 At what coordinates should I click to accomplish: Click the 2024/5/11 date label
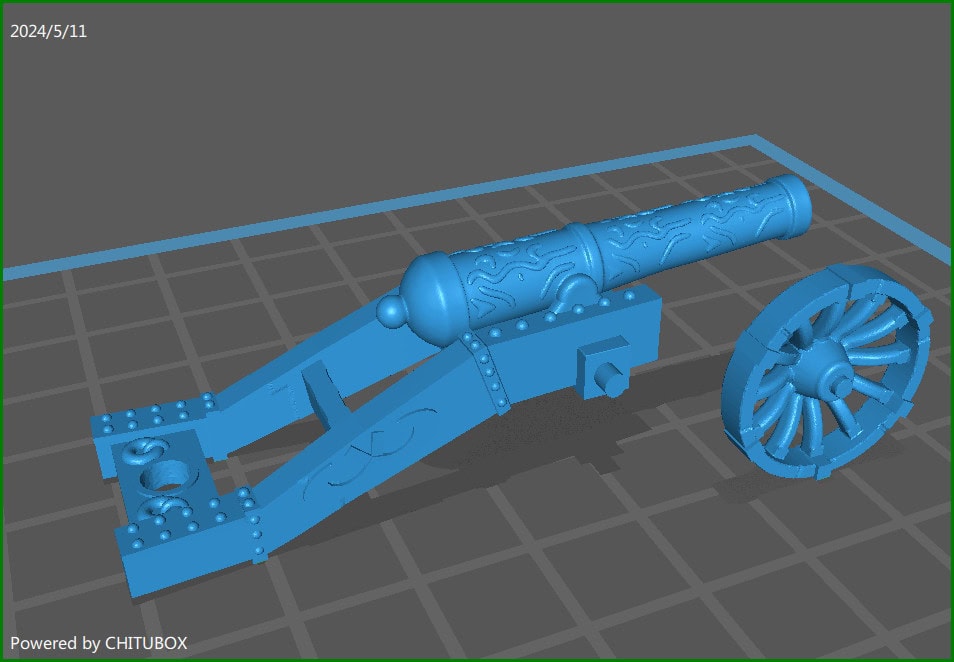coord(47,31)
